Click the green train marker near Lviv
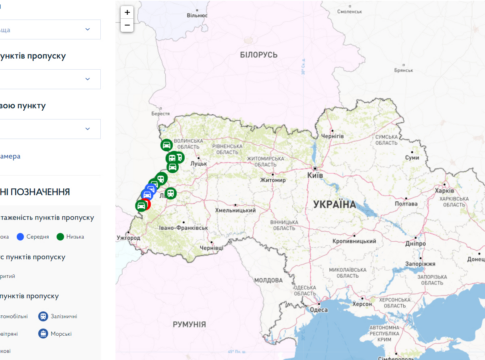 point(170,193)
